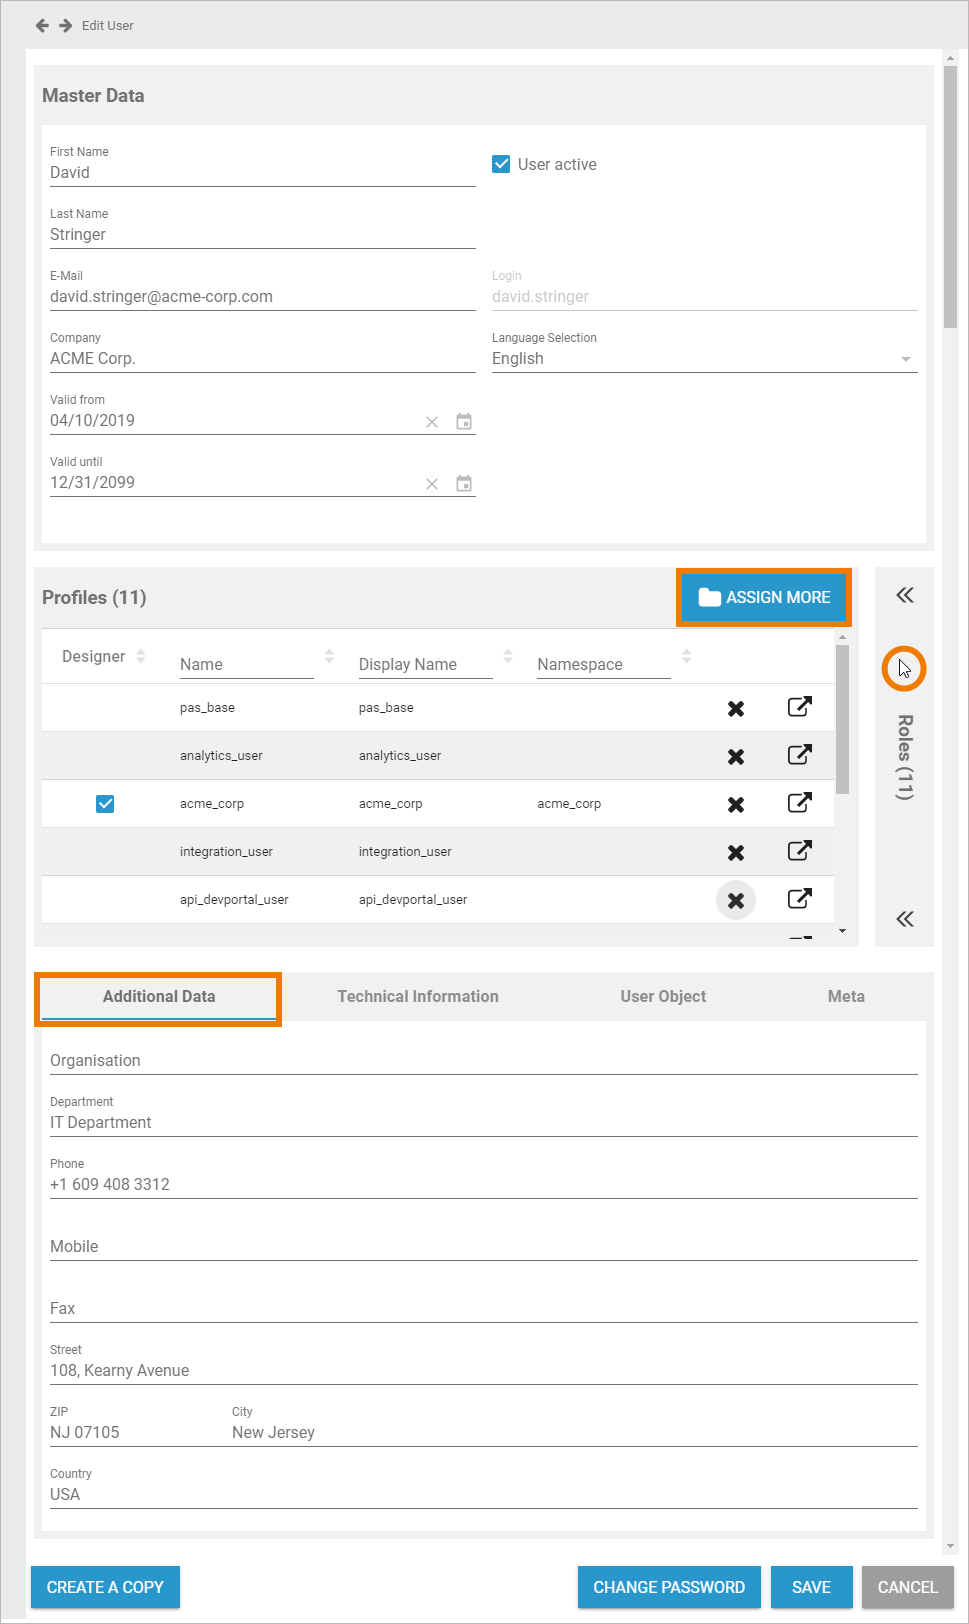The image size is (969, 1624).
Task: Uncheck the User active checkbox
Action: (x=501, y=164)
